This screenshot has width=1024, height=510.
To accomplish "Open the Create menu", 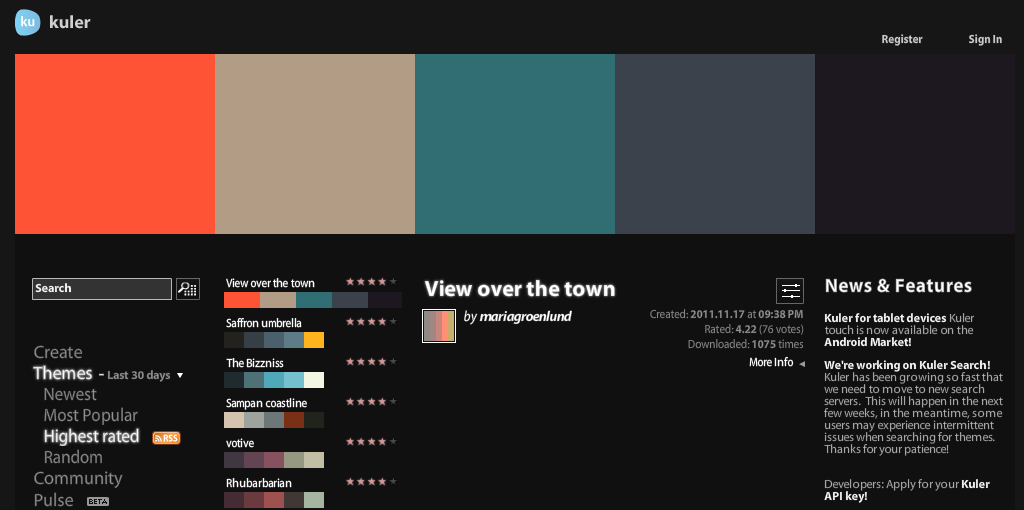I will tap(58, 353).
